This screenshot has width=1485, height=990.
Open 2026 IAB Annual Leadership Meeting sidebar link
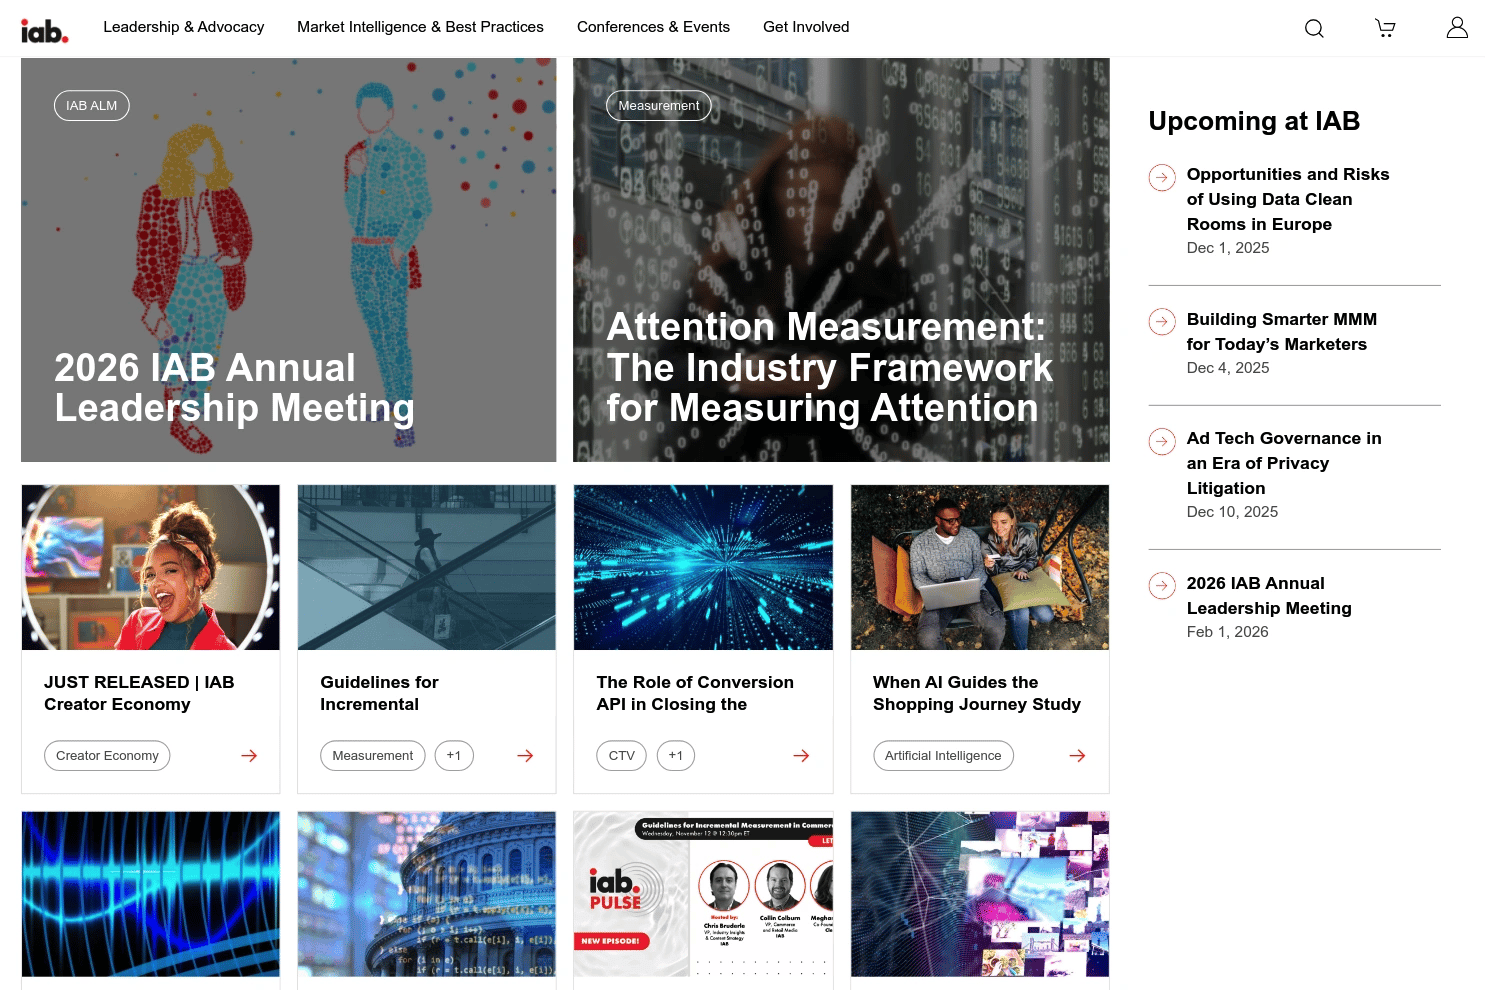tap(1269, 596)
